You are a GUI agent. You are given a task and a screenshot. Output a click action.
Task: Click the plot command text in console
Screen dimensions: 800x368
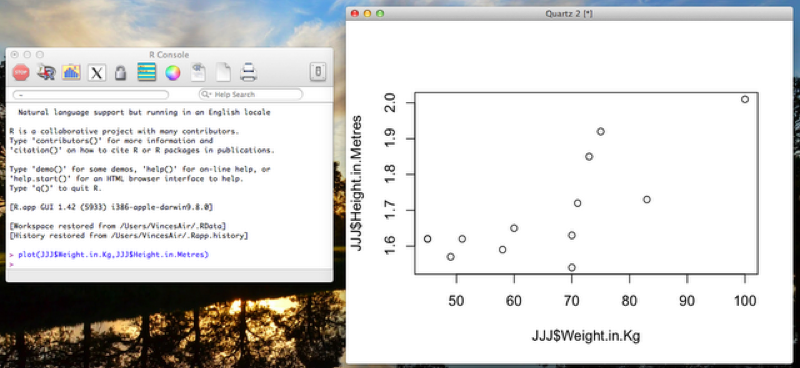coord(113,254)
